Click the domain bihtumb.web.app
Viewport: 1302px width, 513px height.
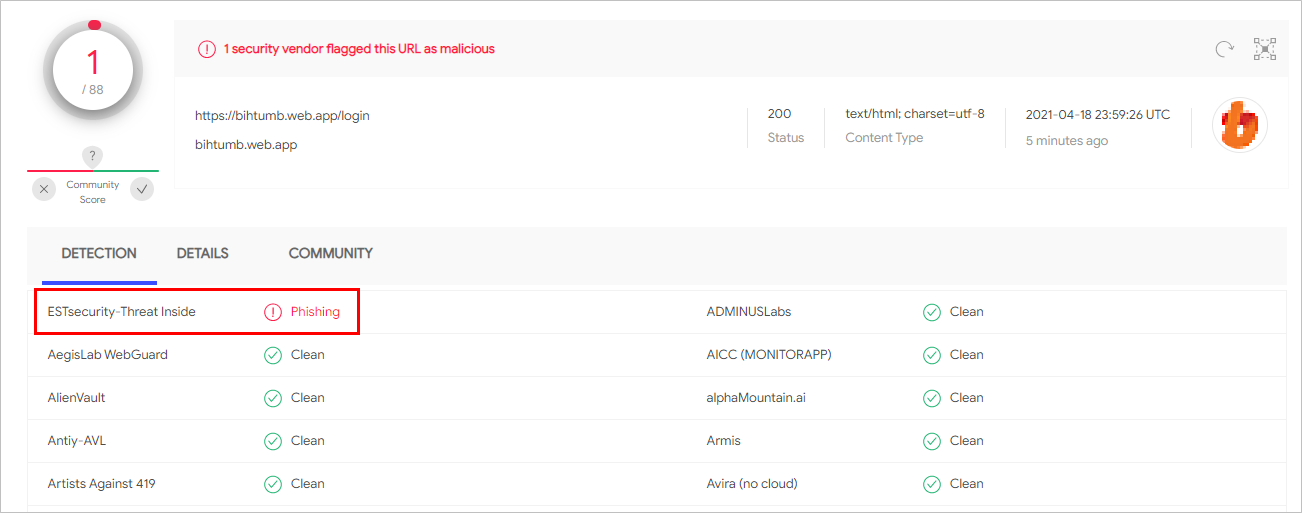click(246, 145)
